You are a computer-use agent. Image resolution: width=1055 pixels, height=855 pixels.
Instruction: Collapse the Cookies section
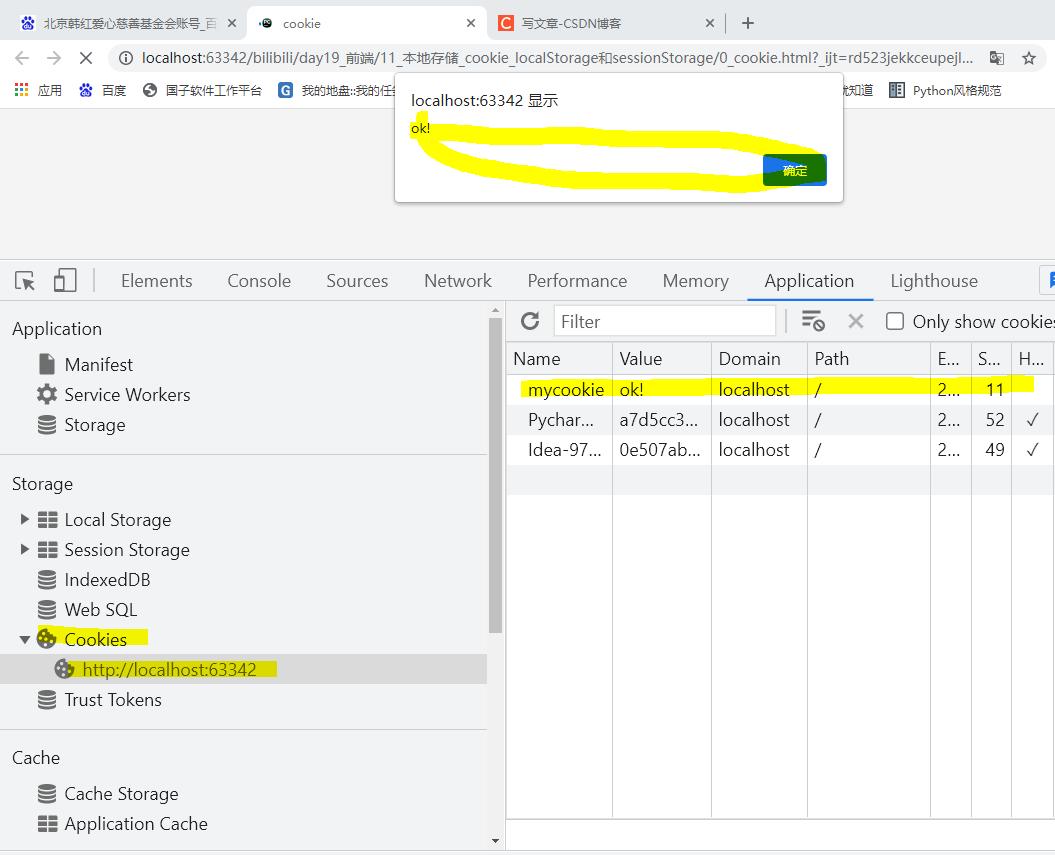pyautogui.click(x=25, y=638)
